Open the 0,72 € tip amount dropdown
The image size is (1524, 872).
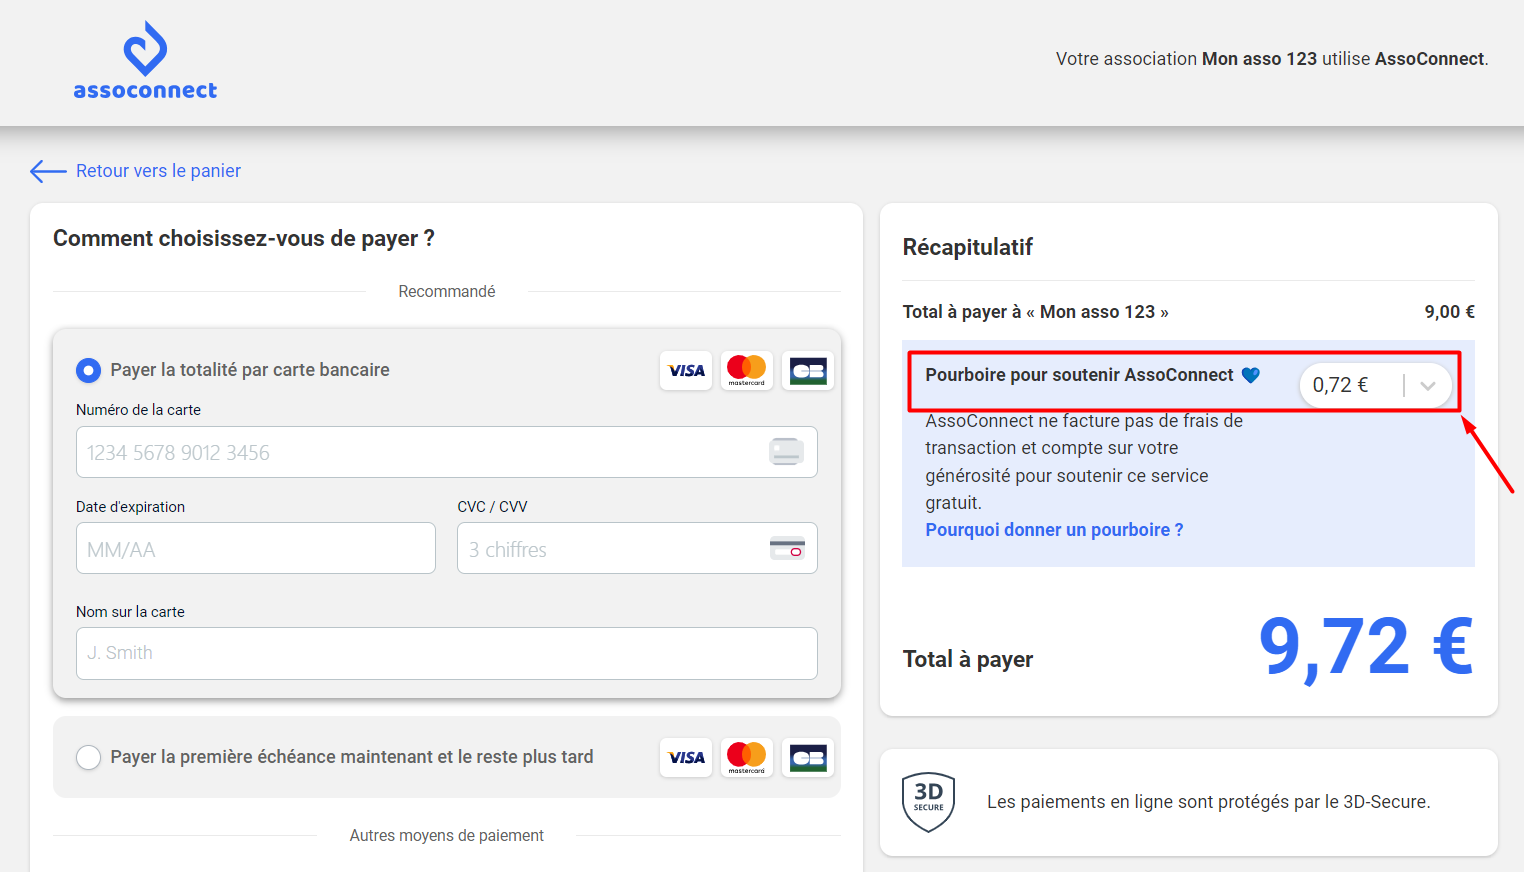tap(1376, 385)
